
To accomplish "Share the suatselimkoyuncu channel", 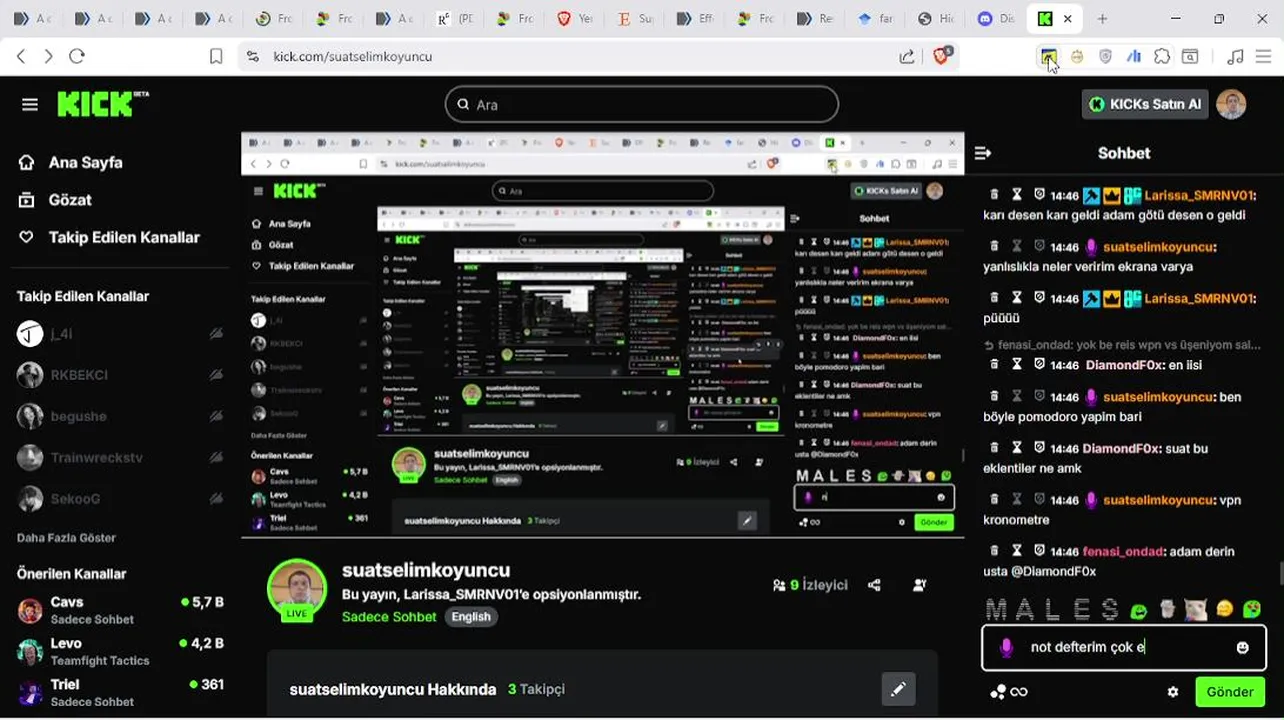I will click(x=875, y=585).
